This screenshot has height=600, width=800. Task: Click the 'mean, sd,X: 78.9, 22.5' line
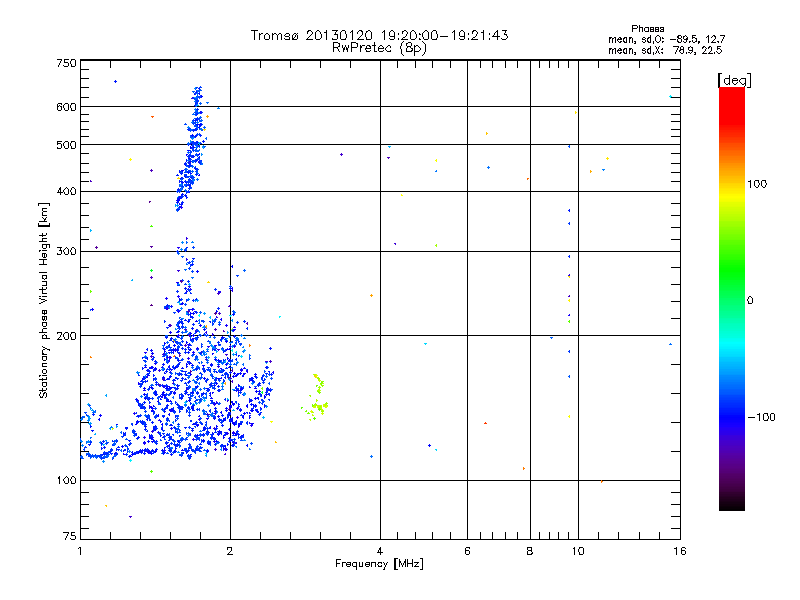click(665, 50)
